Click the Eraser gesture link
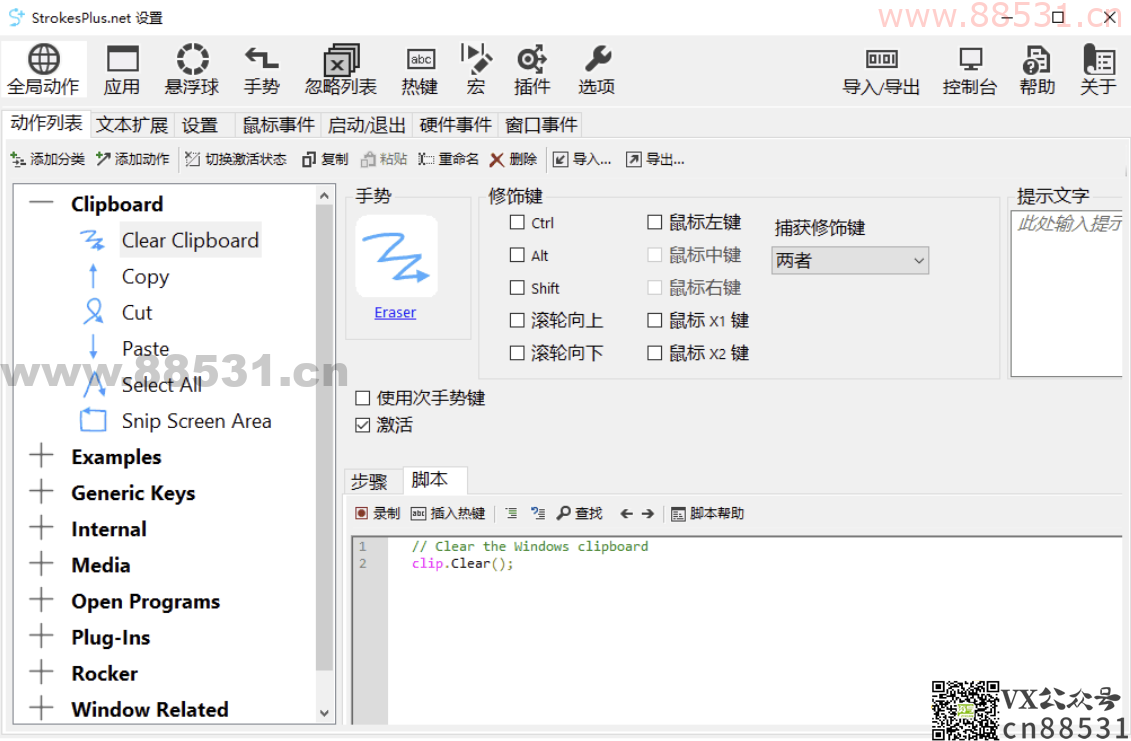This screenshot has height=741, width=1131. tap(395, 312)
